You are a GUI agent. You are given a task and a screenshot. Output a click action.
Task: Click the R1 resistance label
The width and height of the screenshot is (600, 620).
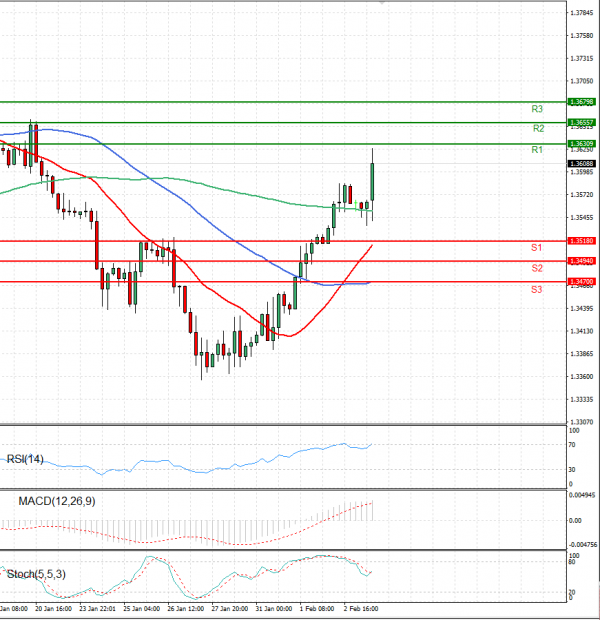537,150
